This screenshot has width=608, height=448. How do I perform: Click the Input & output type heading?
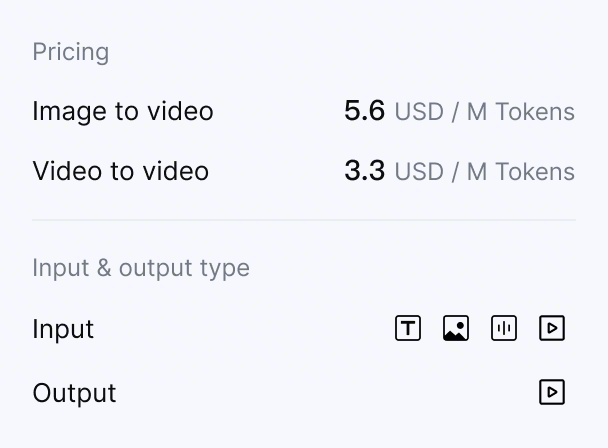click(x=141, y=268)
